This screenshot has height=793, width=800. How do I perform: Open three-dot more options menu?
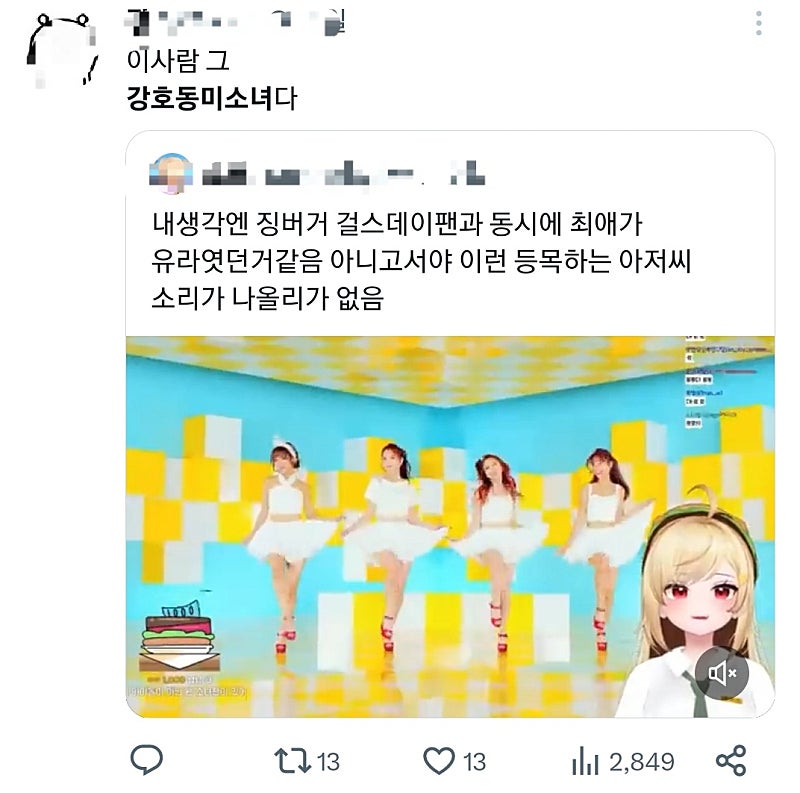[759, 23]
